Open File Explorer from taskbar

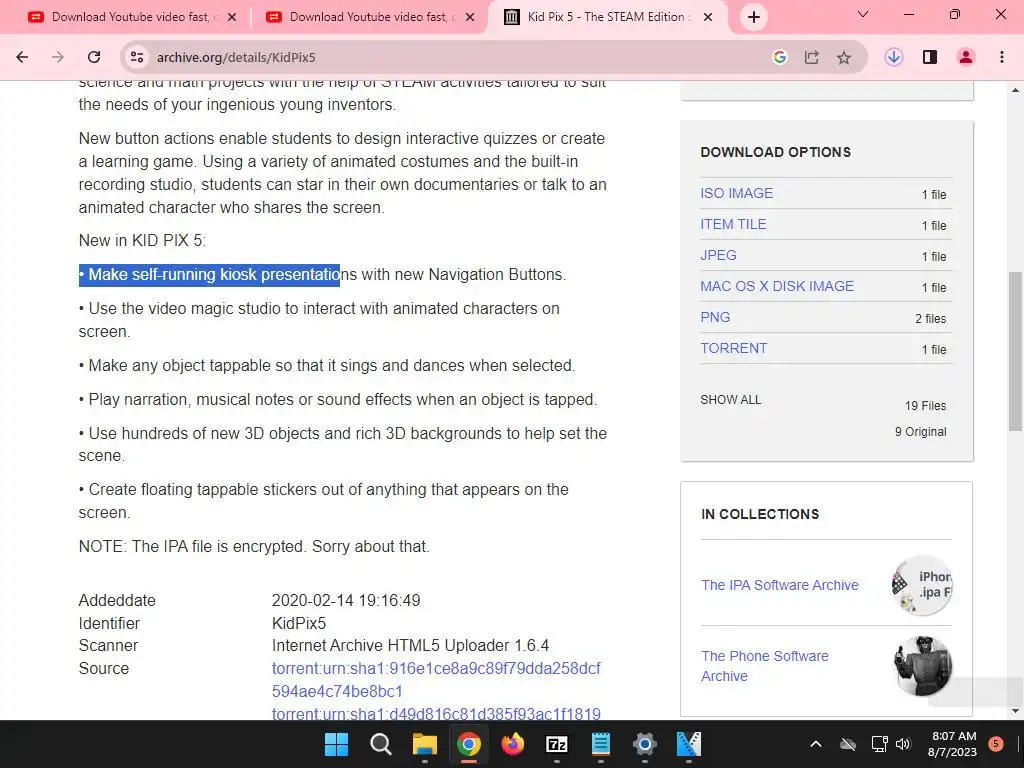pos(424,744)
